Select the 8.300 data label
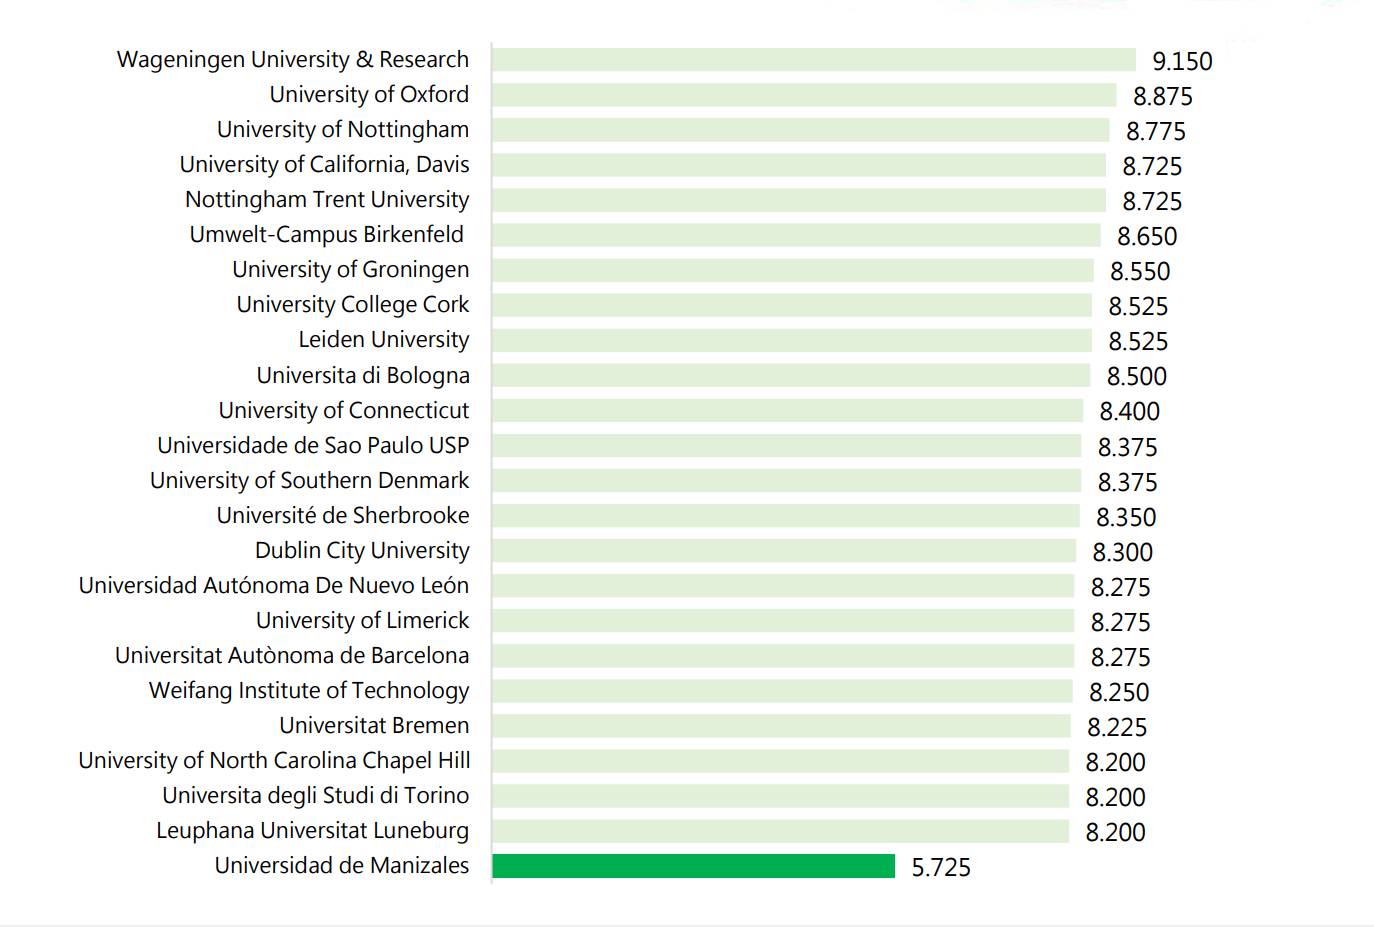Viewport: 1374px width, 927px height. [1122, 552]
